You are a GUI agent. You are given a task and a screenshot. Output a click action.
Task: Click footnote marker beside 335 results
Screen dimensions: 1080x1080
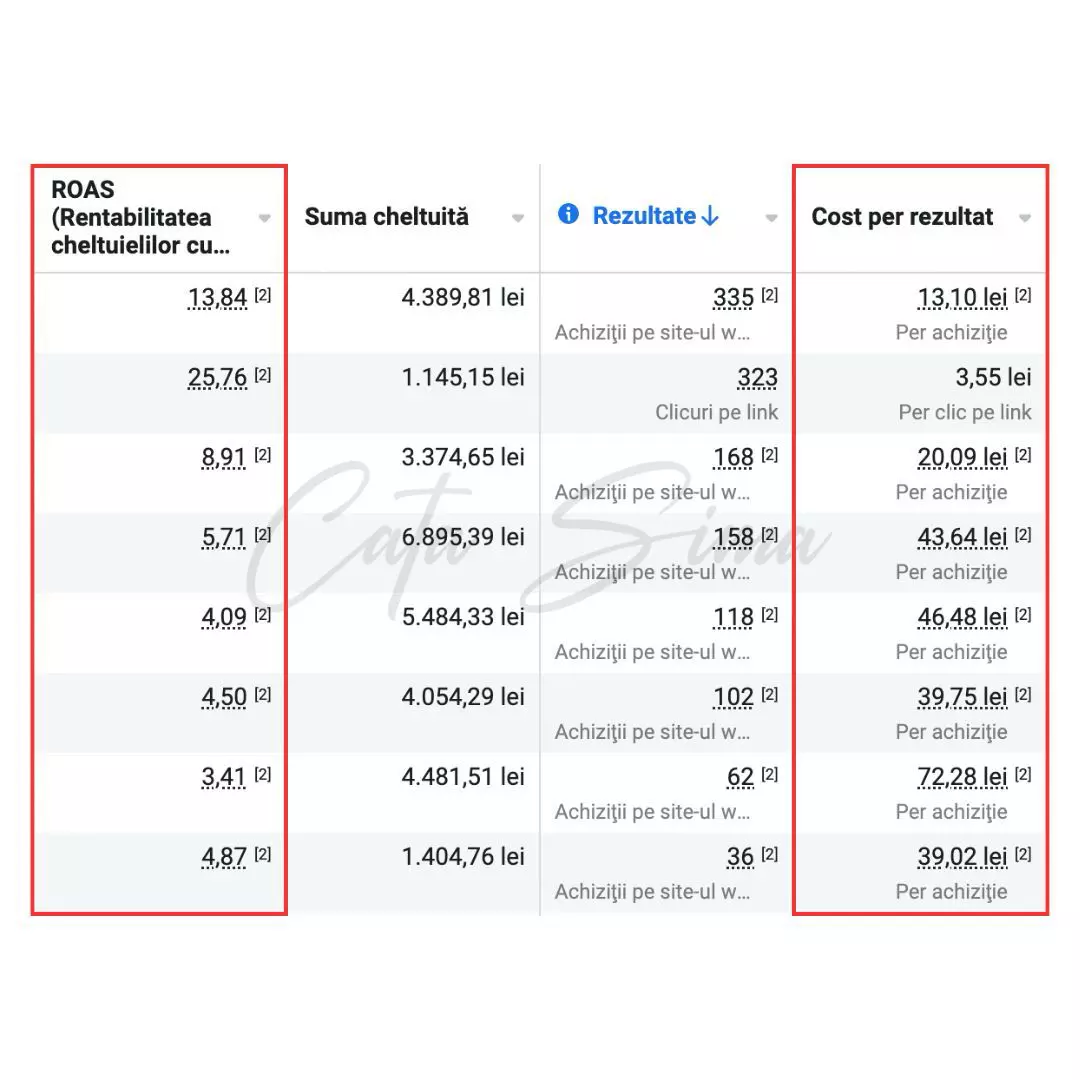(x=769, y=296)
